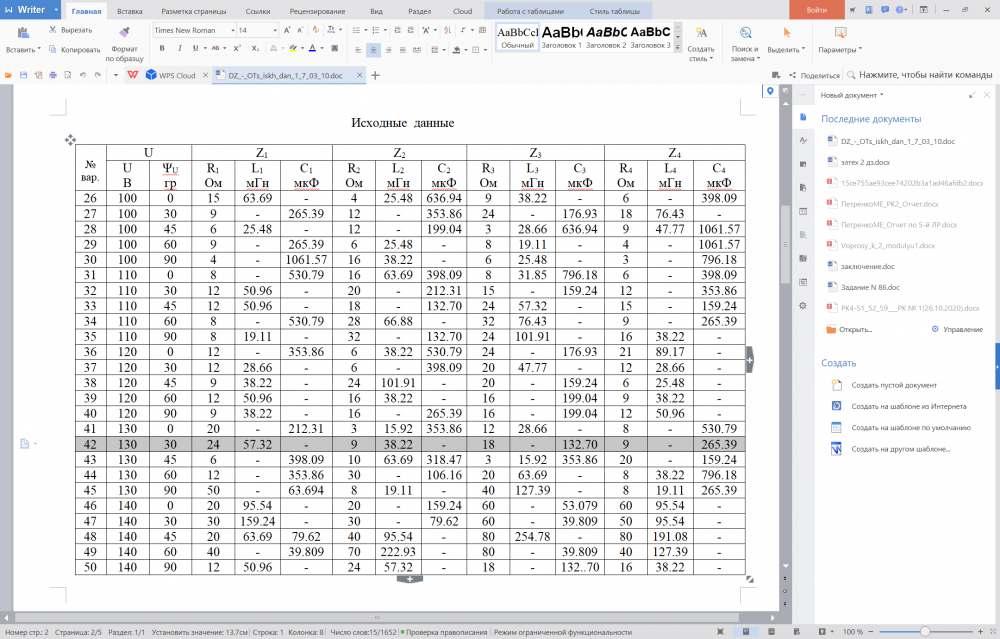Click the Cut (Вырезать) scissors icon

(x=51, y=30)
